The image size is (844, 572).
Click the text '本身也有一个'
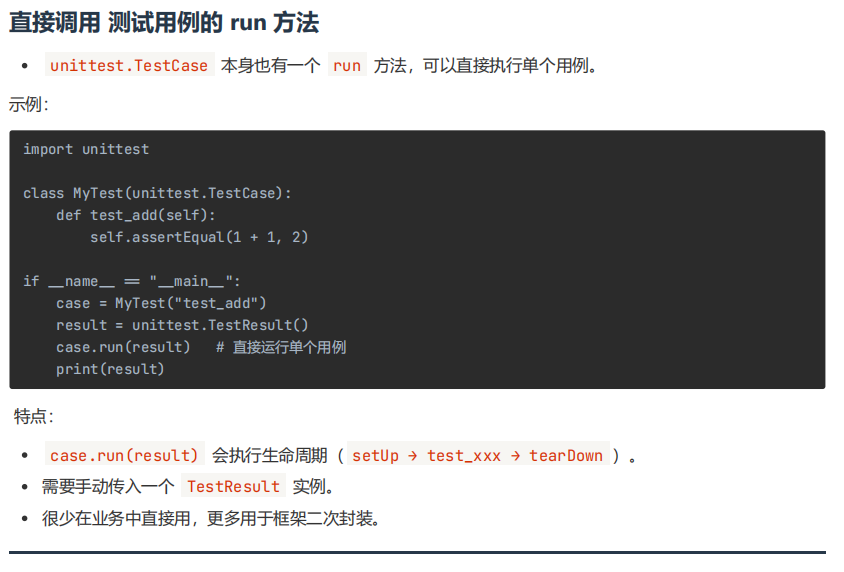pos(271,65)
